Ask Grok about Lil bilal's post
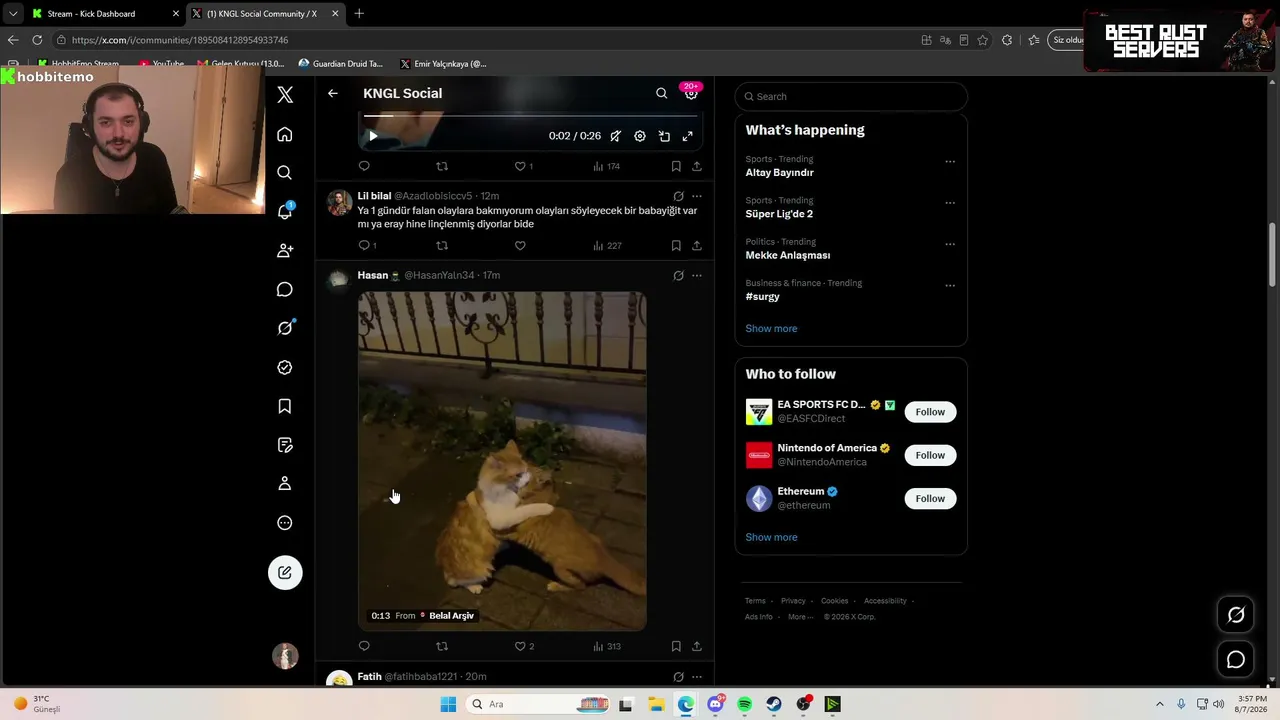This screenshot has width=1280, height=720. coord(678,196)
